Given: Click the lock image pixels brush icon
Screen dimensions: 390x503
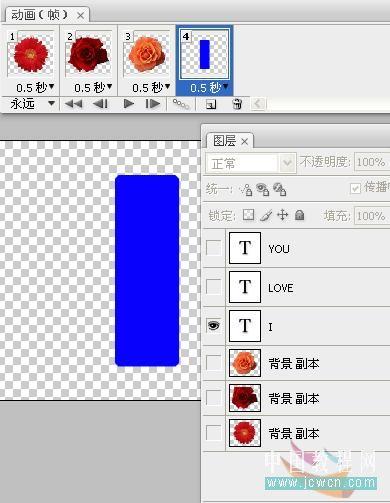Looking at the screenshot, I should pos(266,215).
